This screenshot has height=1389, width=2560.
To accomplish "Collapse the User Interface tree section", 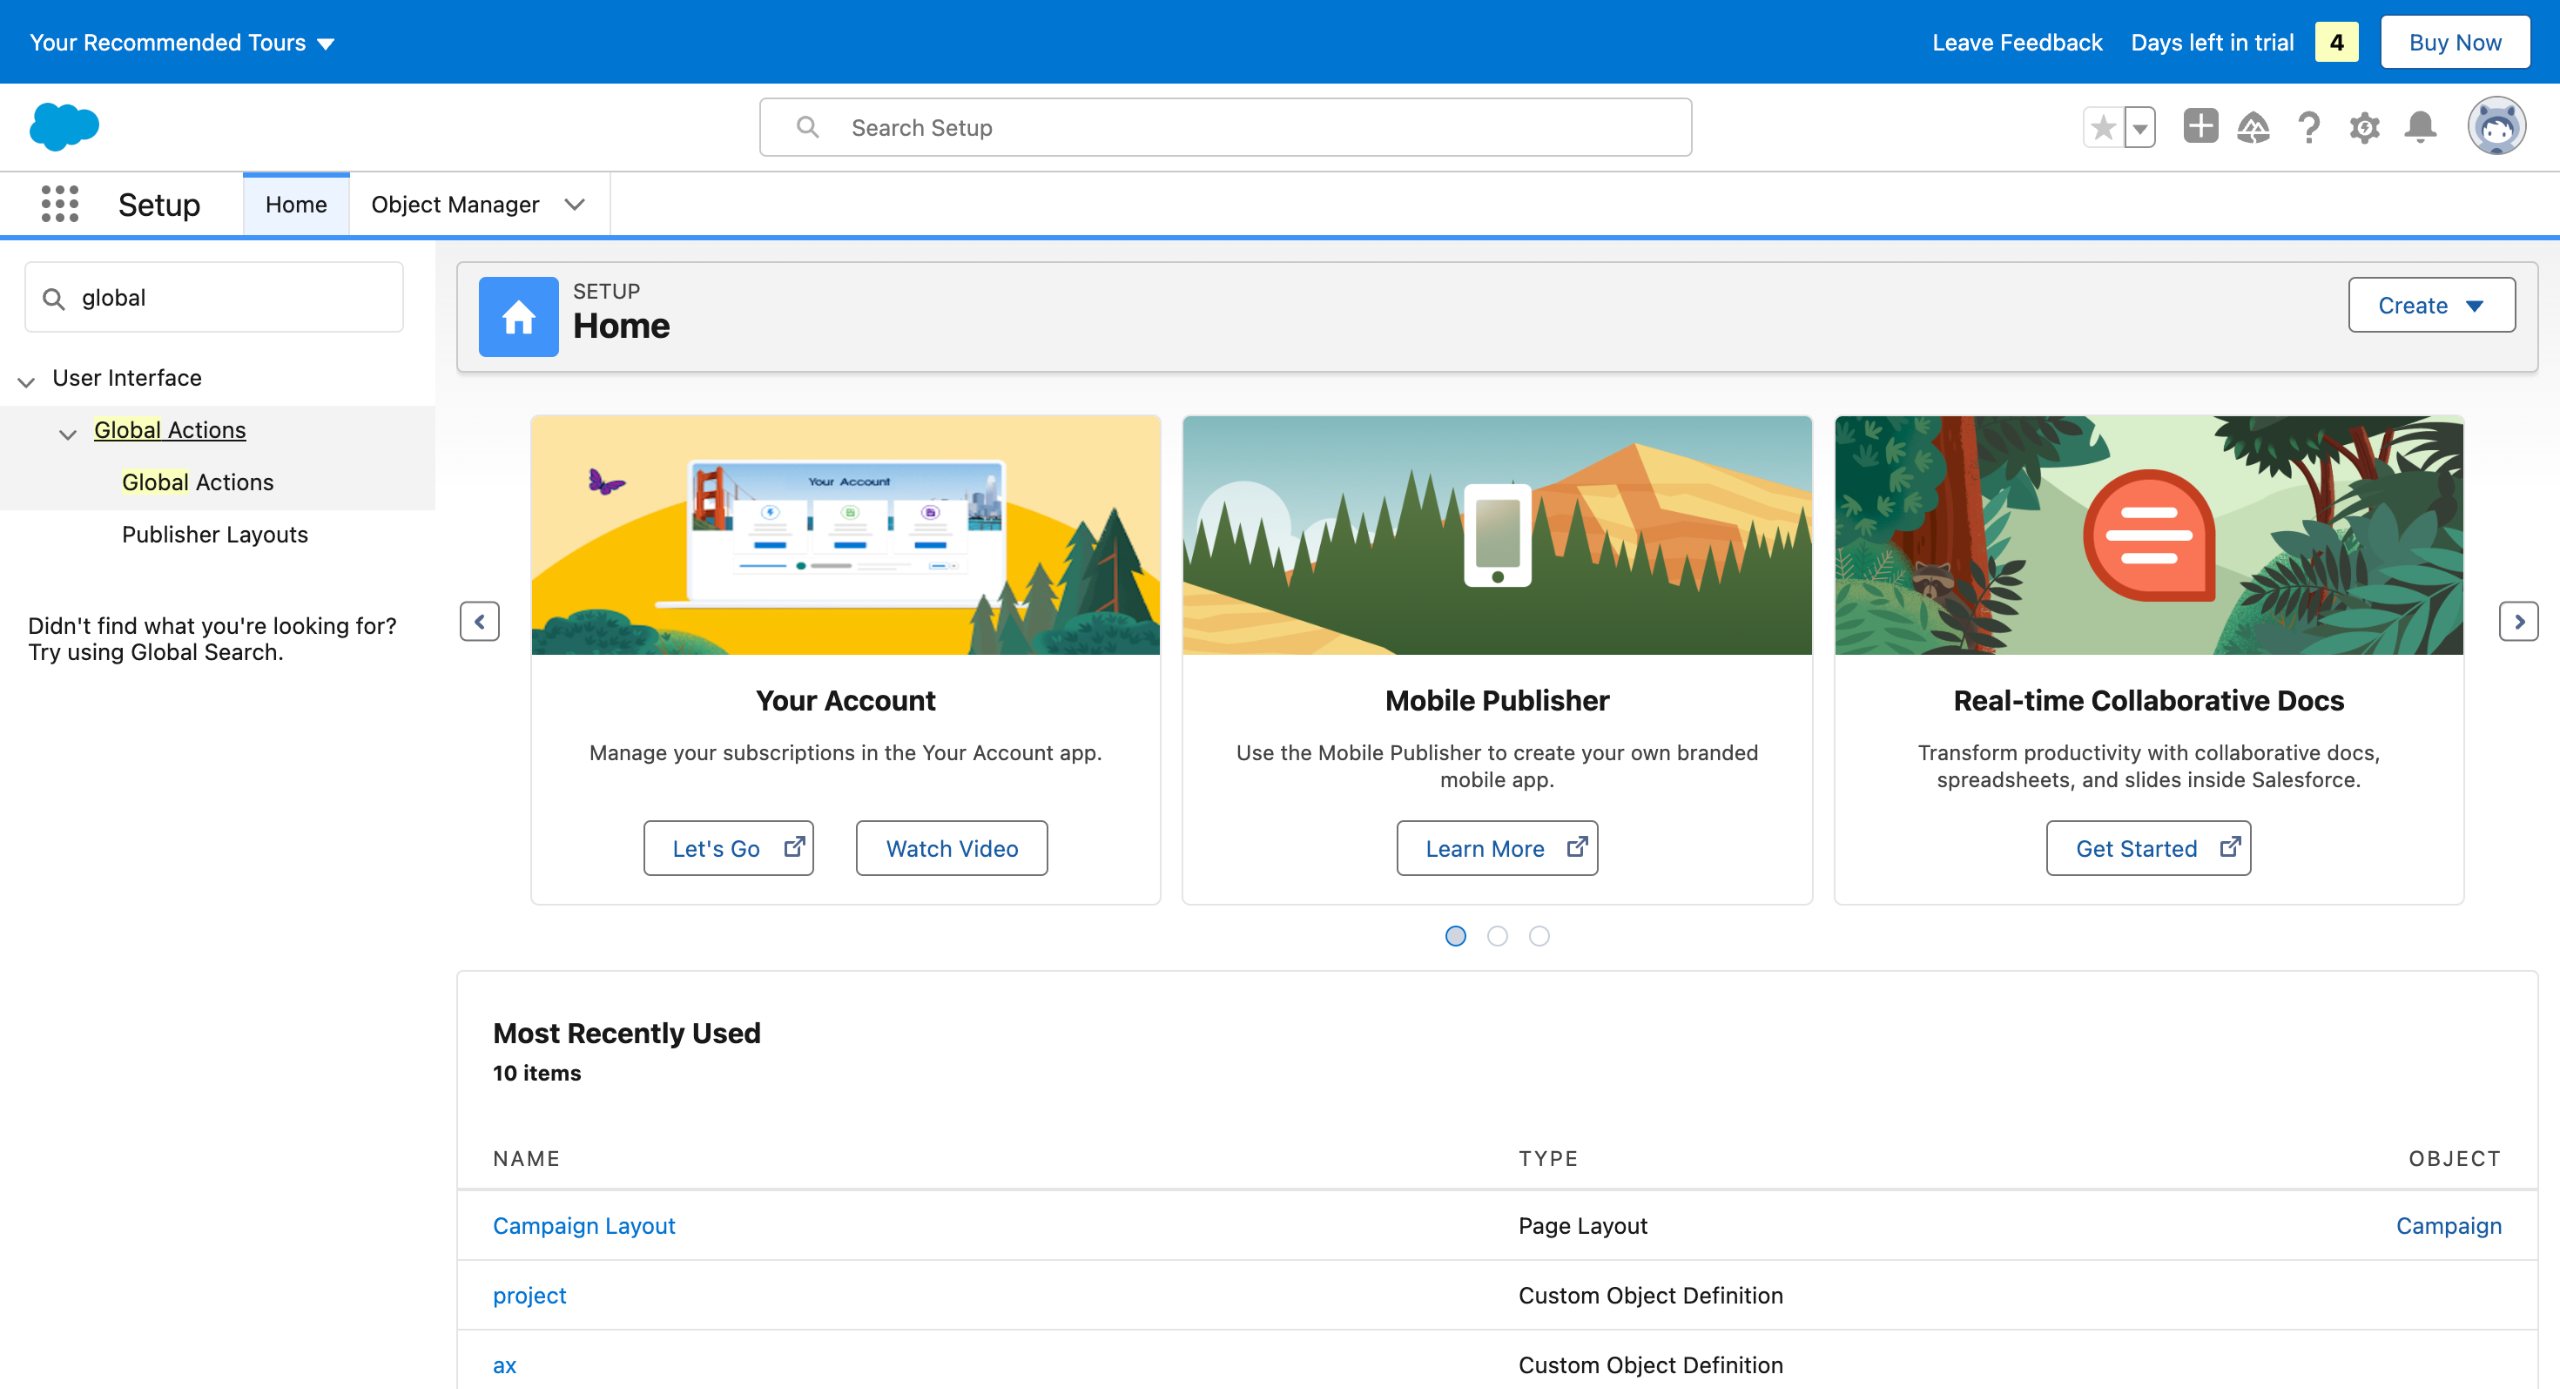I will 27,380.
